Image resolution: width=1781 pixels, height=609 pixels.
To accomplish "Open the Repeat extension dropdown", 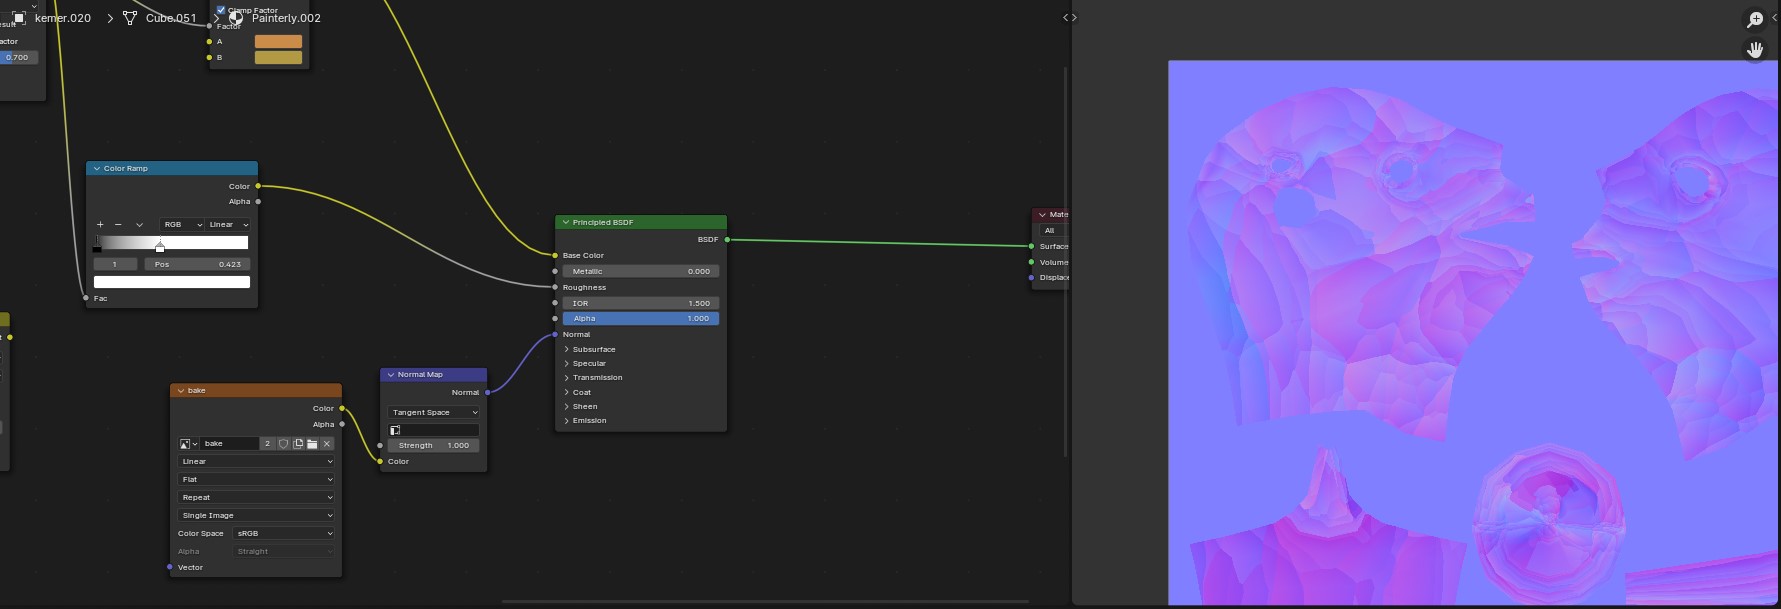I will click(256, 498).
